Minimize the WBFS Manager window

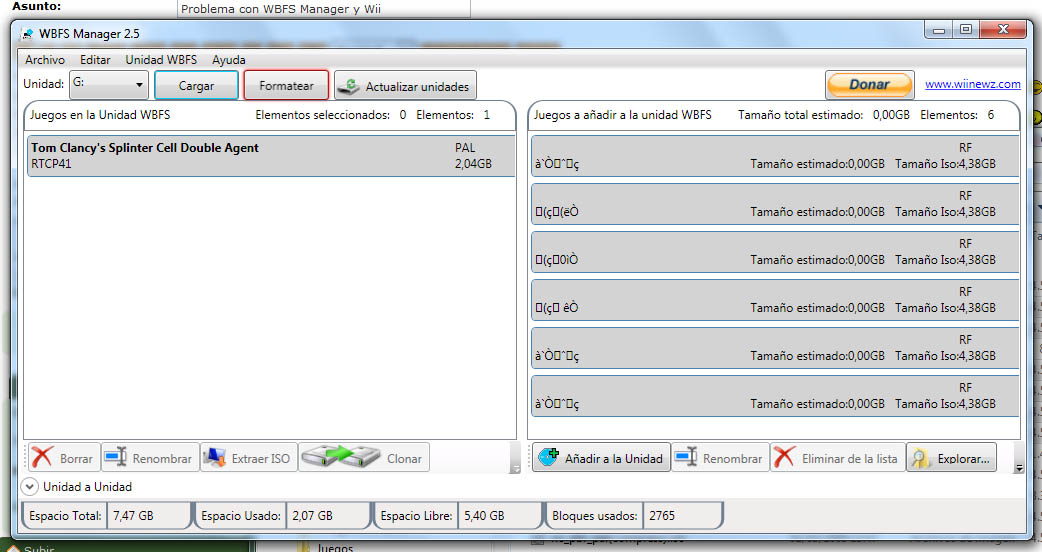click(x=939, y=29)
